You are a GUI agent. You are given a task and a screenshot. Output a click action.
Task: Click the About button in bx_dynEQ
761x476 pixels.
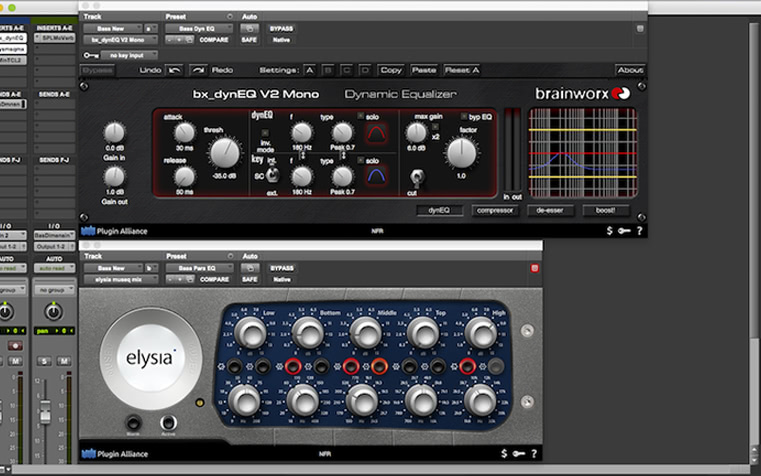(630, 70)
